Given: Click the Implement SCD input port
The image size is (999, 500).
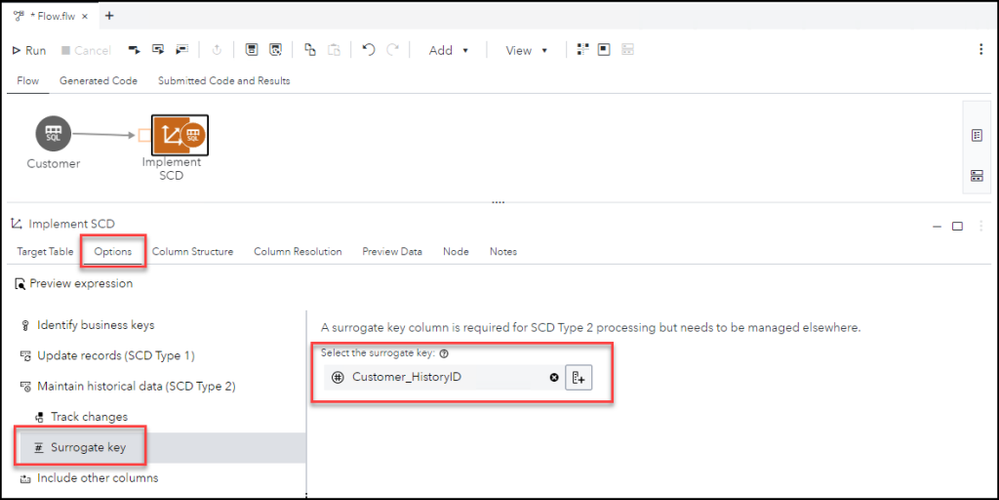Looking at the screenshot, I should tap(145, 135).
